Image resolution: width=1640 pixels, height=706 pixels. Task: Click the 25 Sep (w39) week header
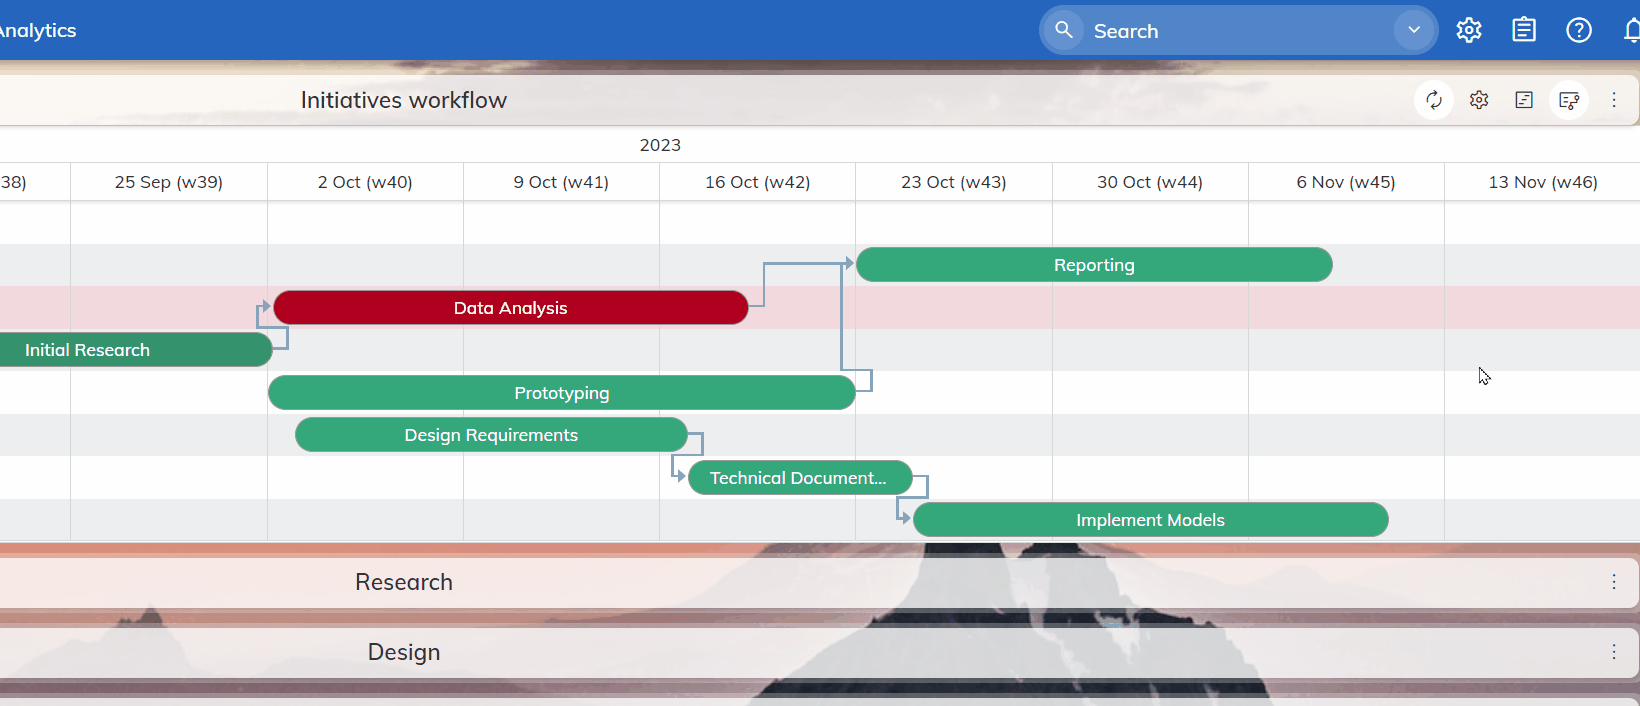[x=169, y=182]
